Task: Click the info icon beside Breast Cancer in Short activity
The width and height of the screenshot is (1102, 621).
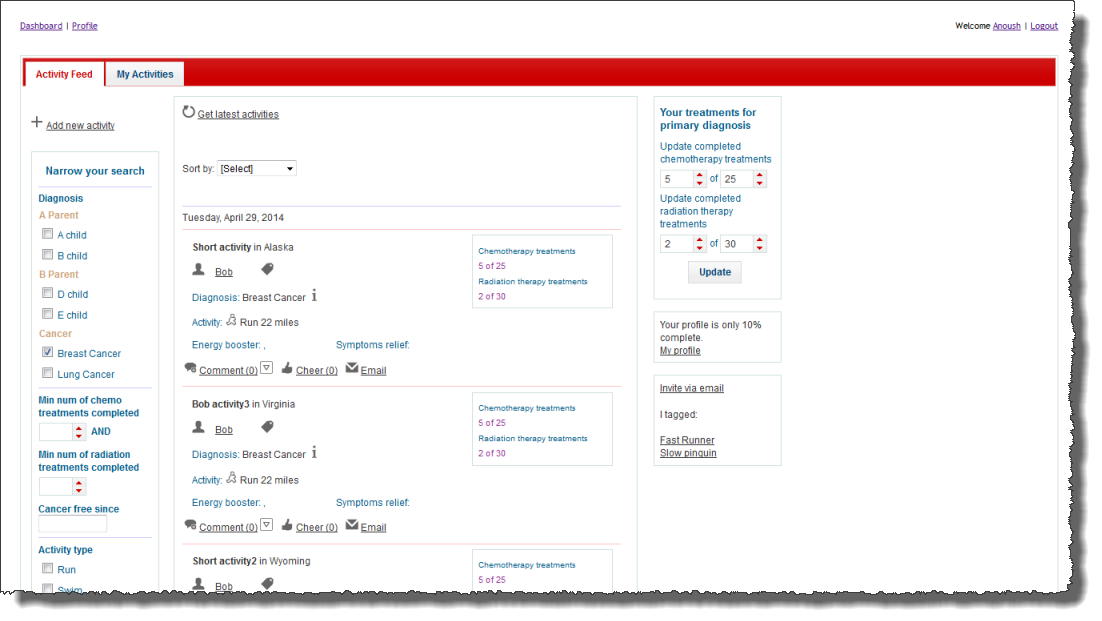Action: click(x=314, y=296)
